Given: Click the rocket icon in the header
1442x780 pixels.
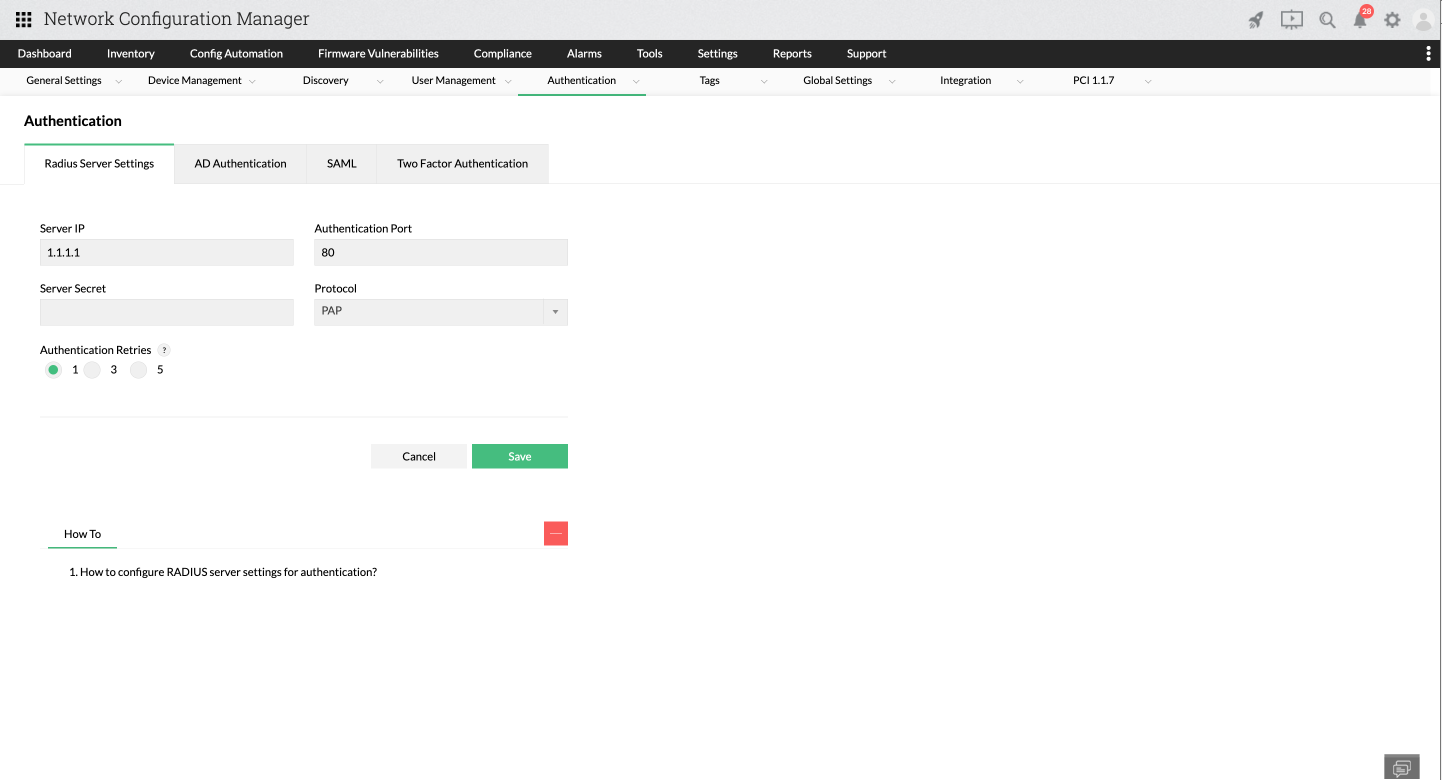Looking at the screenshot, I should (x=1257, y=20).
